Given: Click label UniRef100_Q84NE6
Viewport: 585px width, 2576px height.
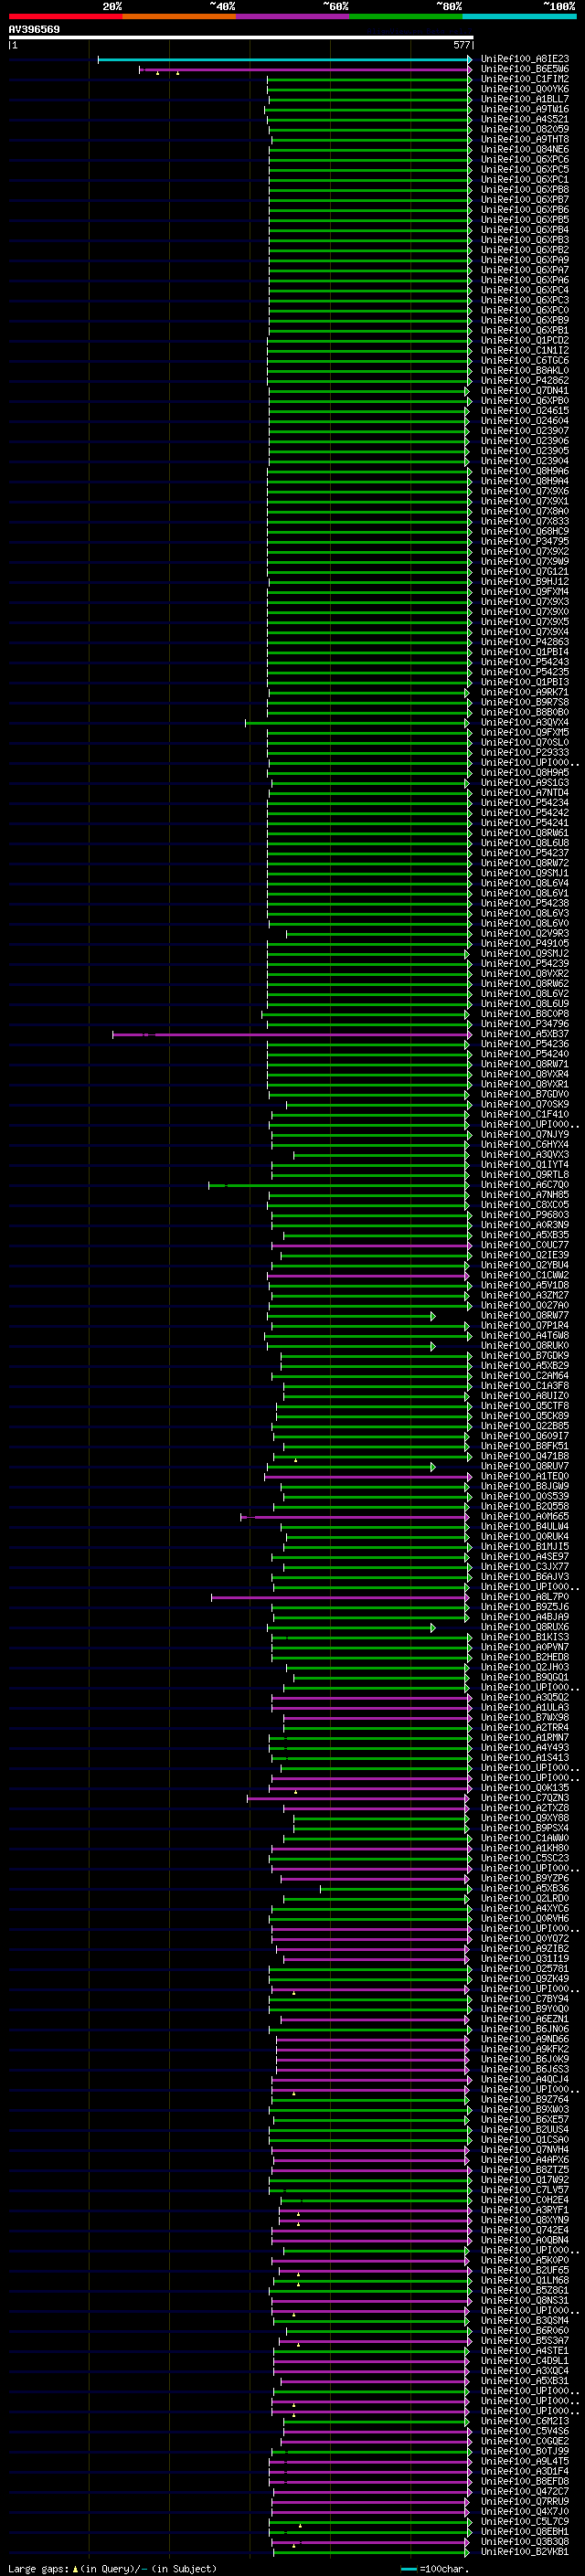Looking at the screenshot, I should pos(525,150).
